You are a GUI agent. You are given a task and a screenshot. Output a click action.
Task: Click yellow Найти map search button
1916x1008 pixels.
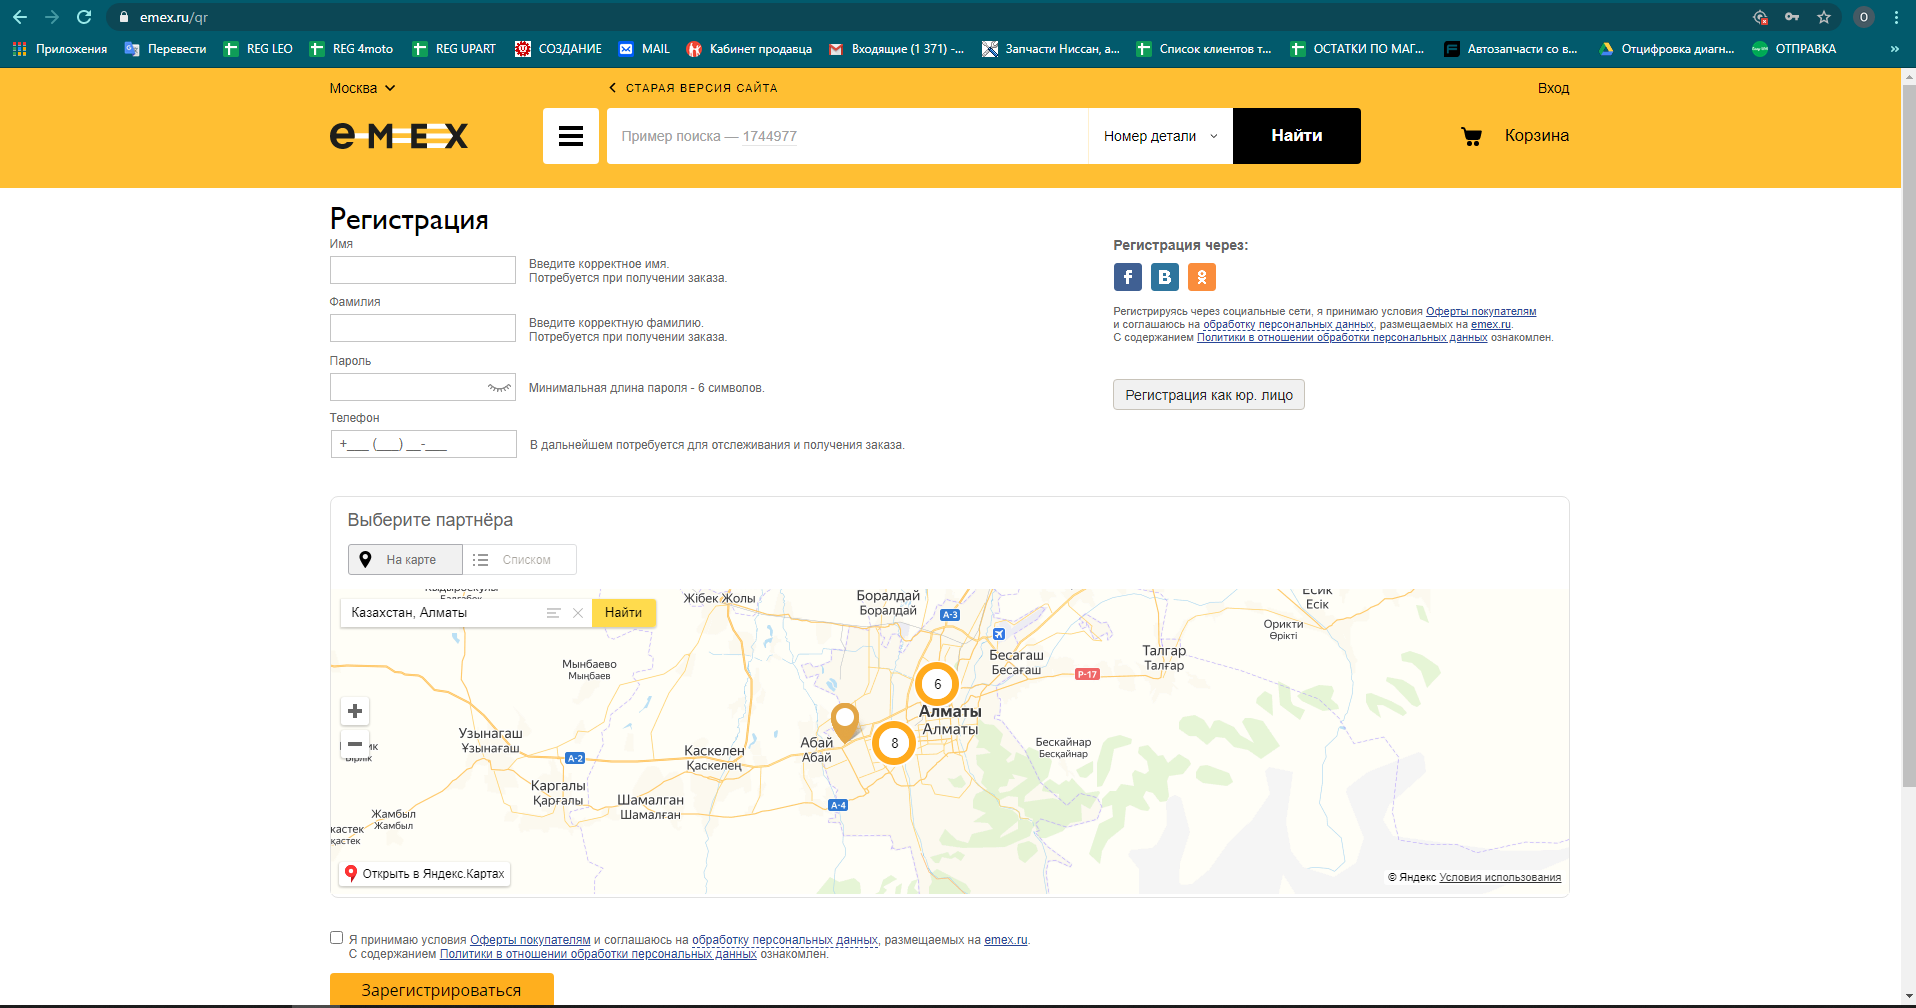pyautogui.click(x=624, y=613)
